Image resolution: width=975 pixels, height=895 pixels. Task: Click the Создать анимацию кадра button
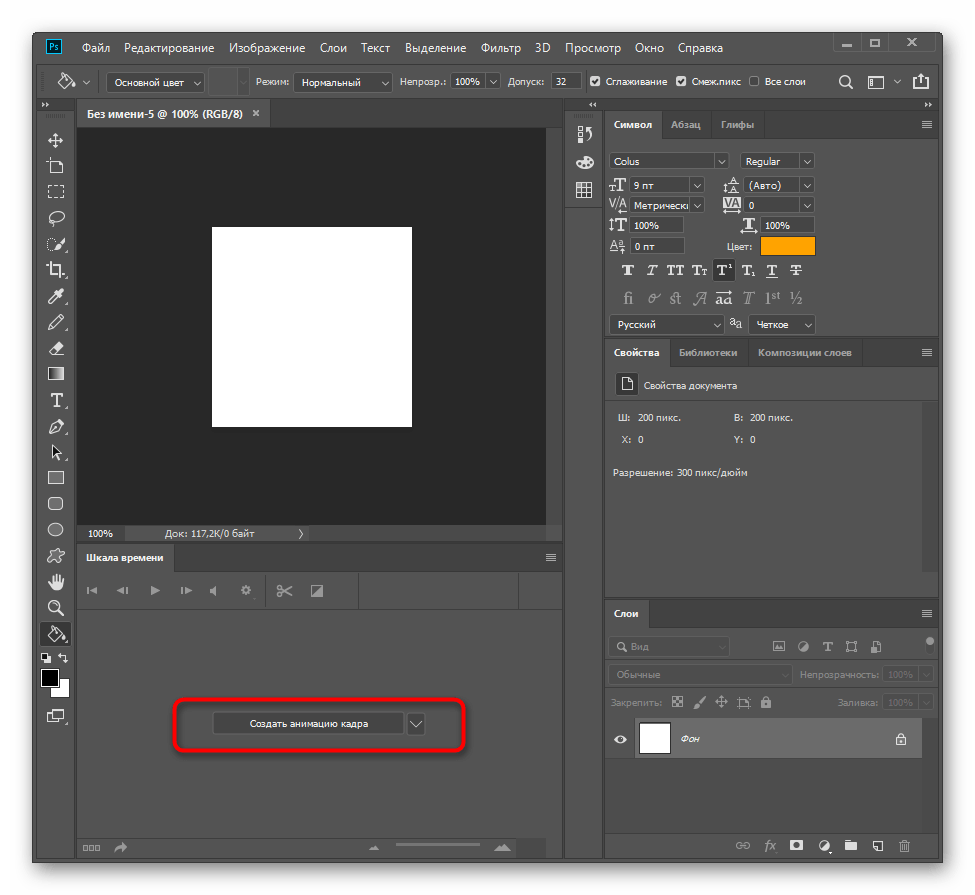308,724
